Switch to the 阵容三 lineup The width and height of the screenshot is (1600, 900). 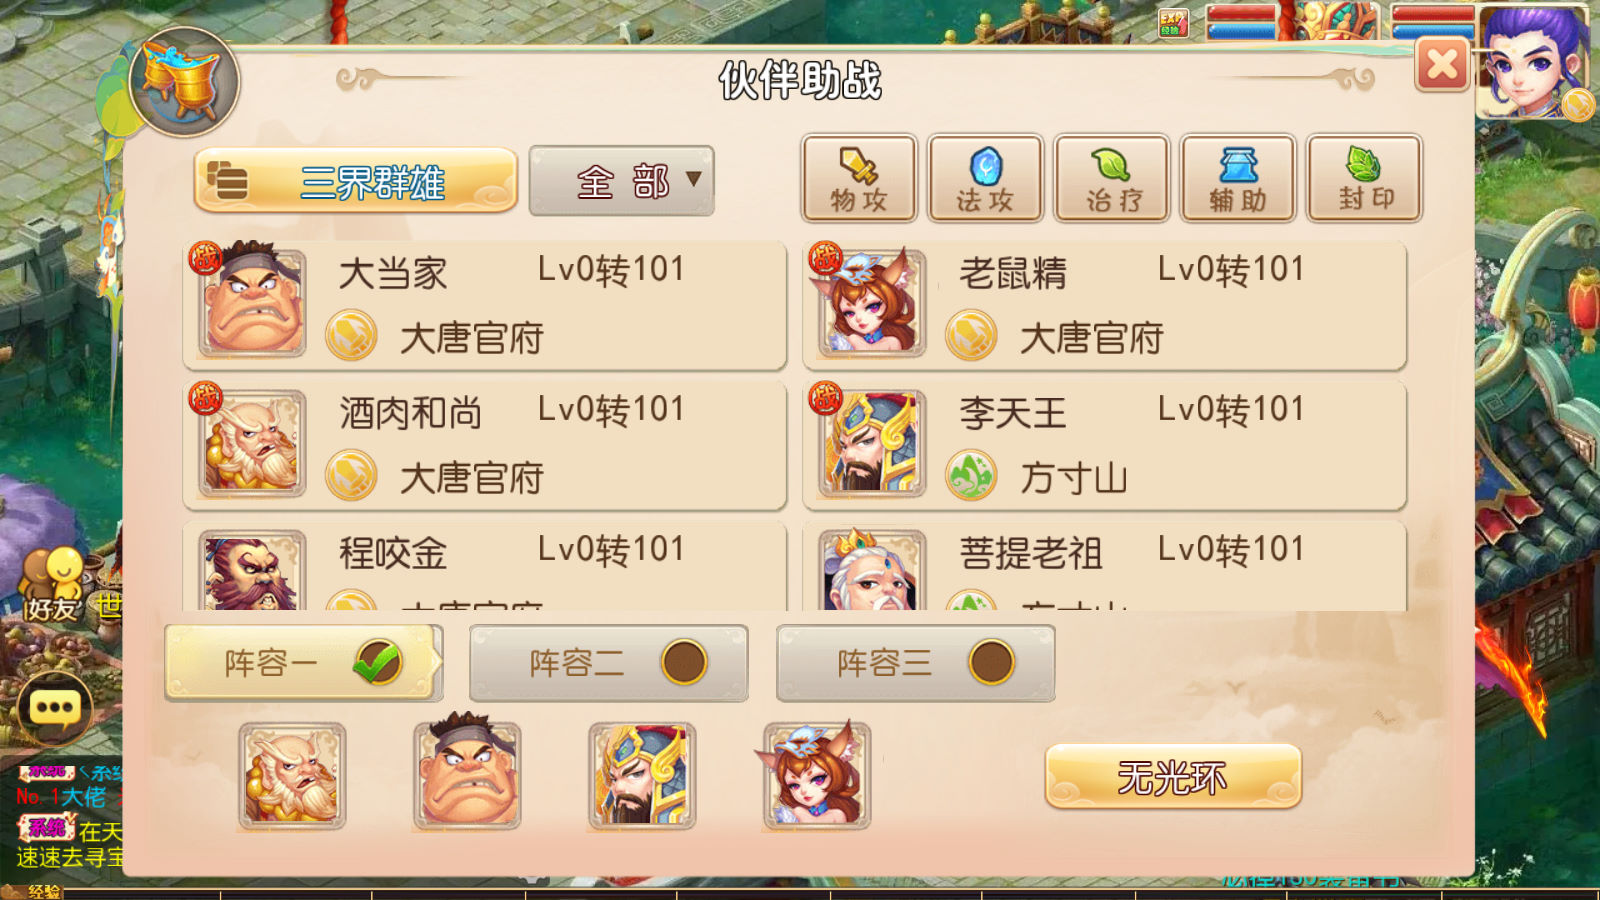916,663
